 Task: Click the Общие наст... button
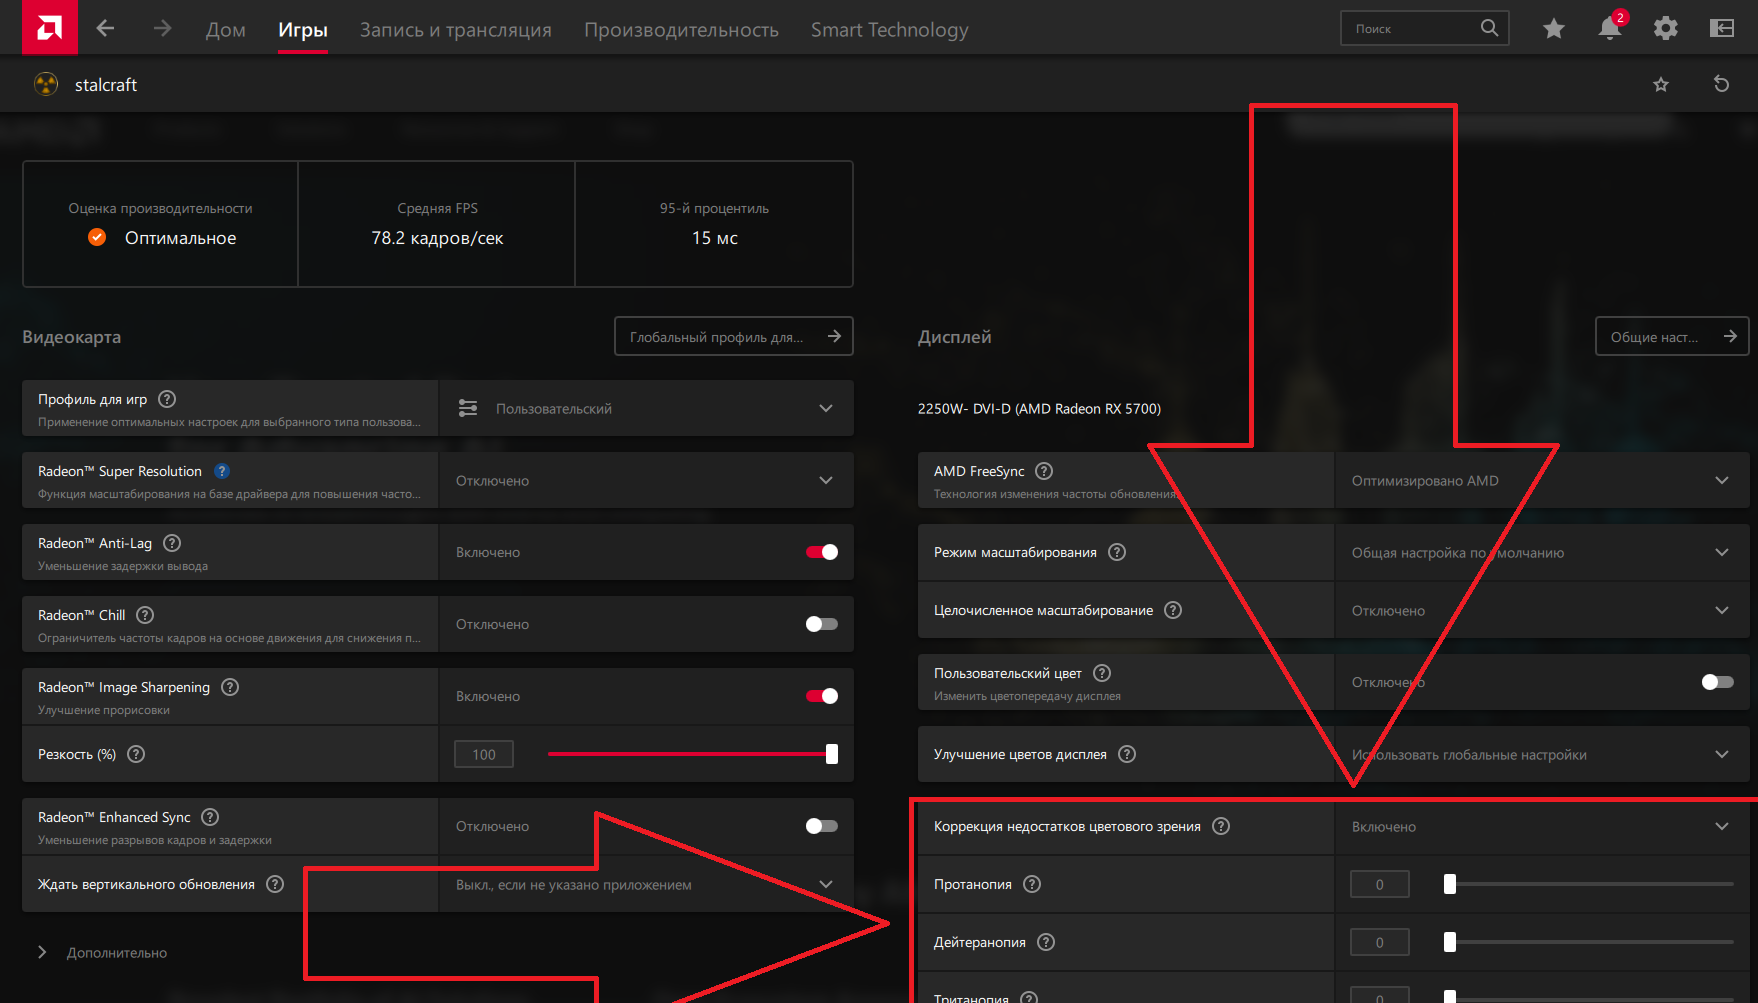point(1671,337)
